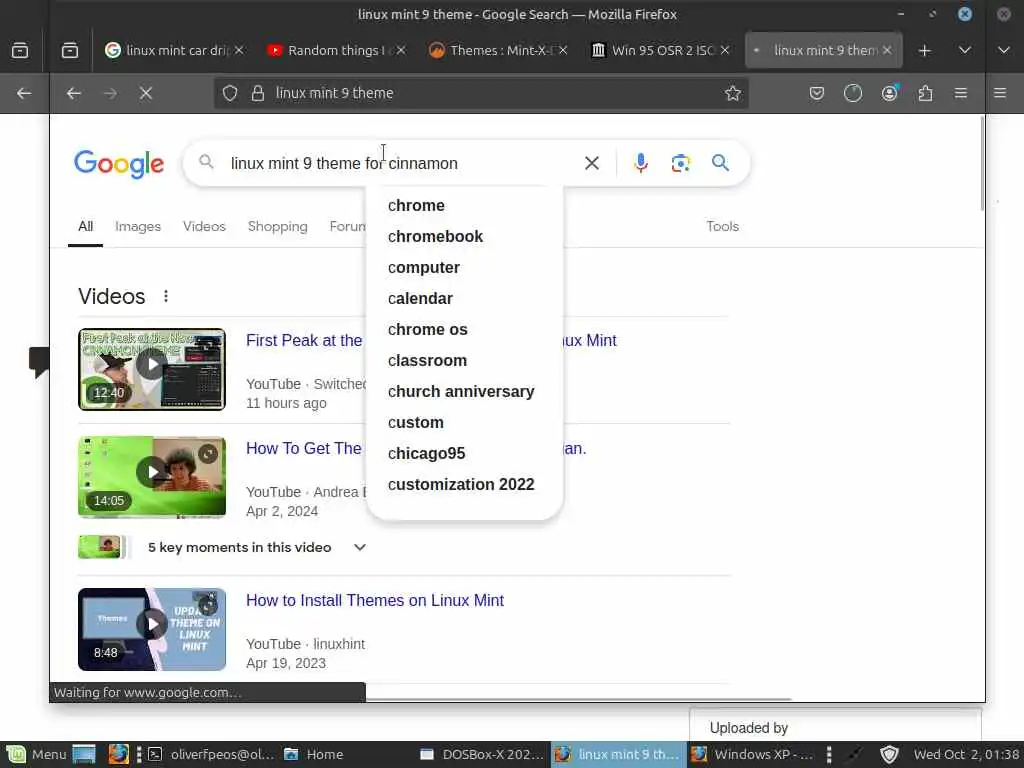This screenshot has width=1024, height=768.
Task: Stop loading the page
Action: tap(146, 93)
